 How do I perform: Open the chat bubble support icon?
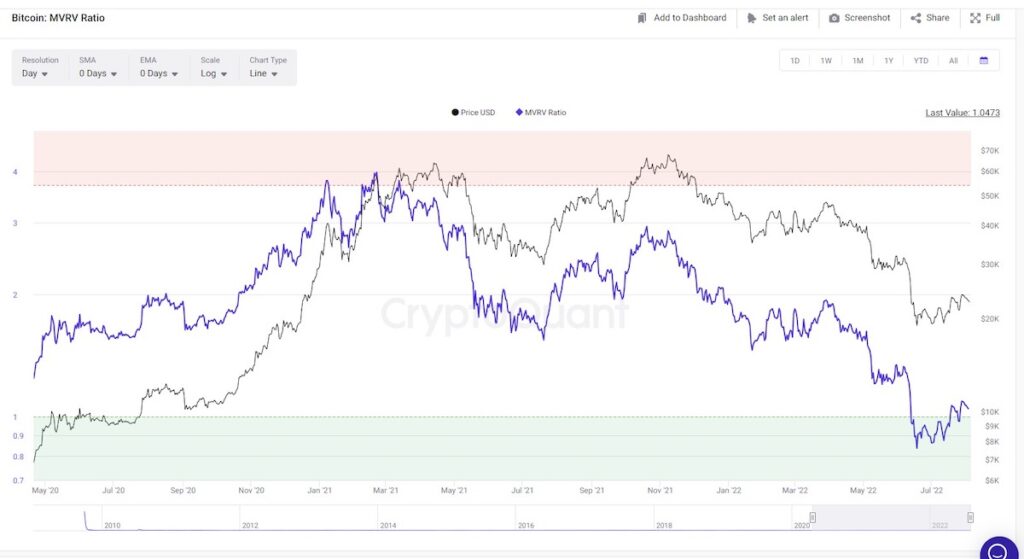(999, 551)
